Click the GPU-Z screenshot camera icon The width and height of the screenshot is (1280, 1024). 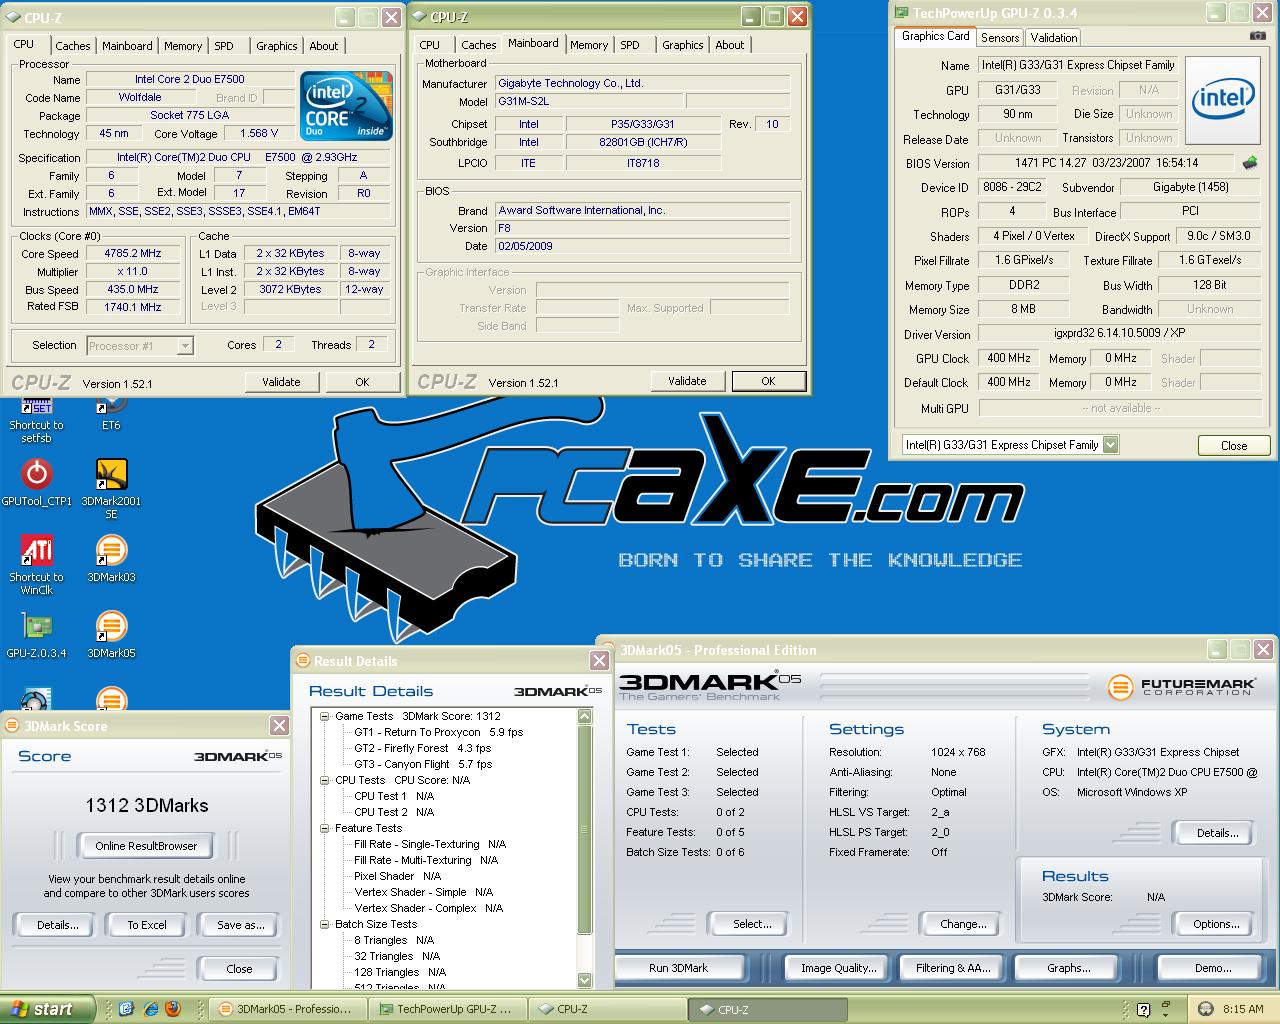click(1257, 36)
